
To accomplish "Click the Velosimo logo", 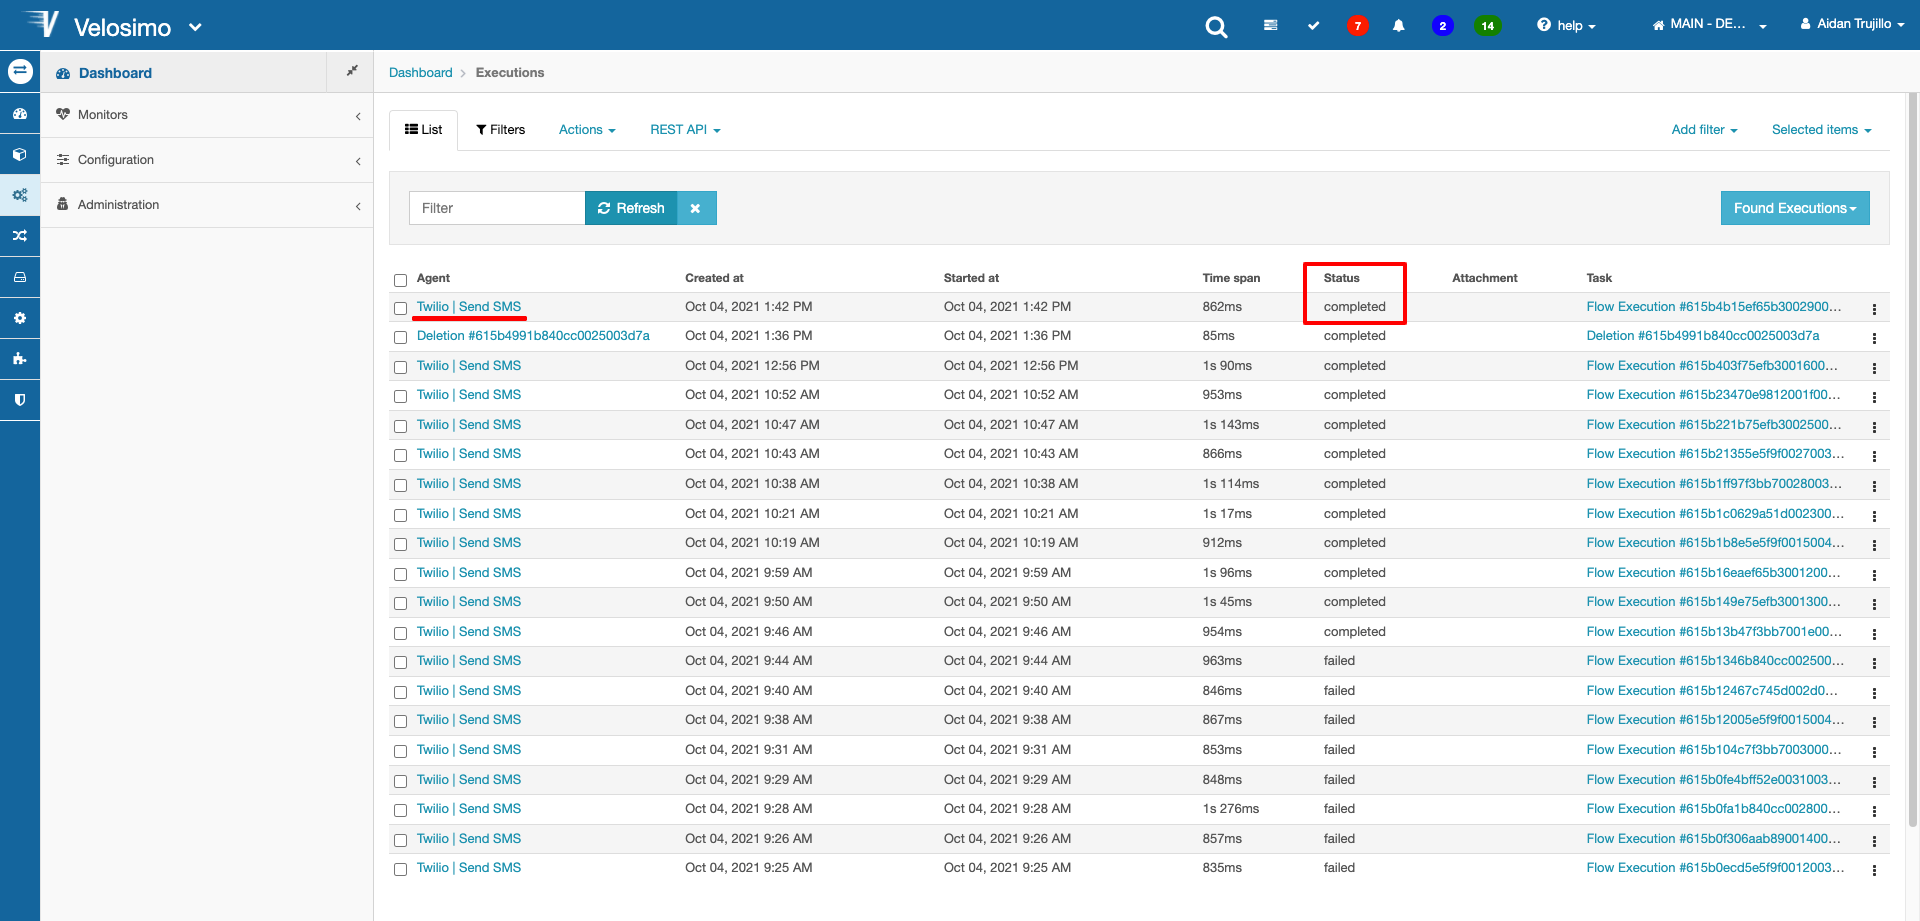I will [x=98, y=25].
